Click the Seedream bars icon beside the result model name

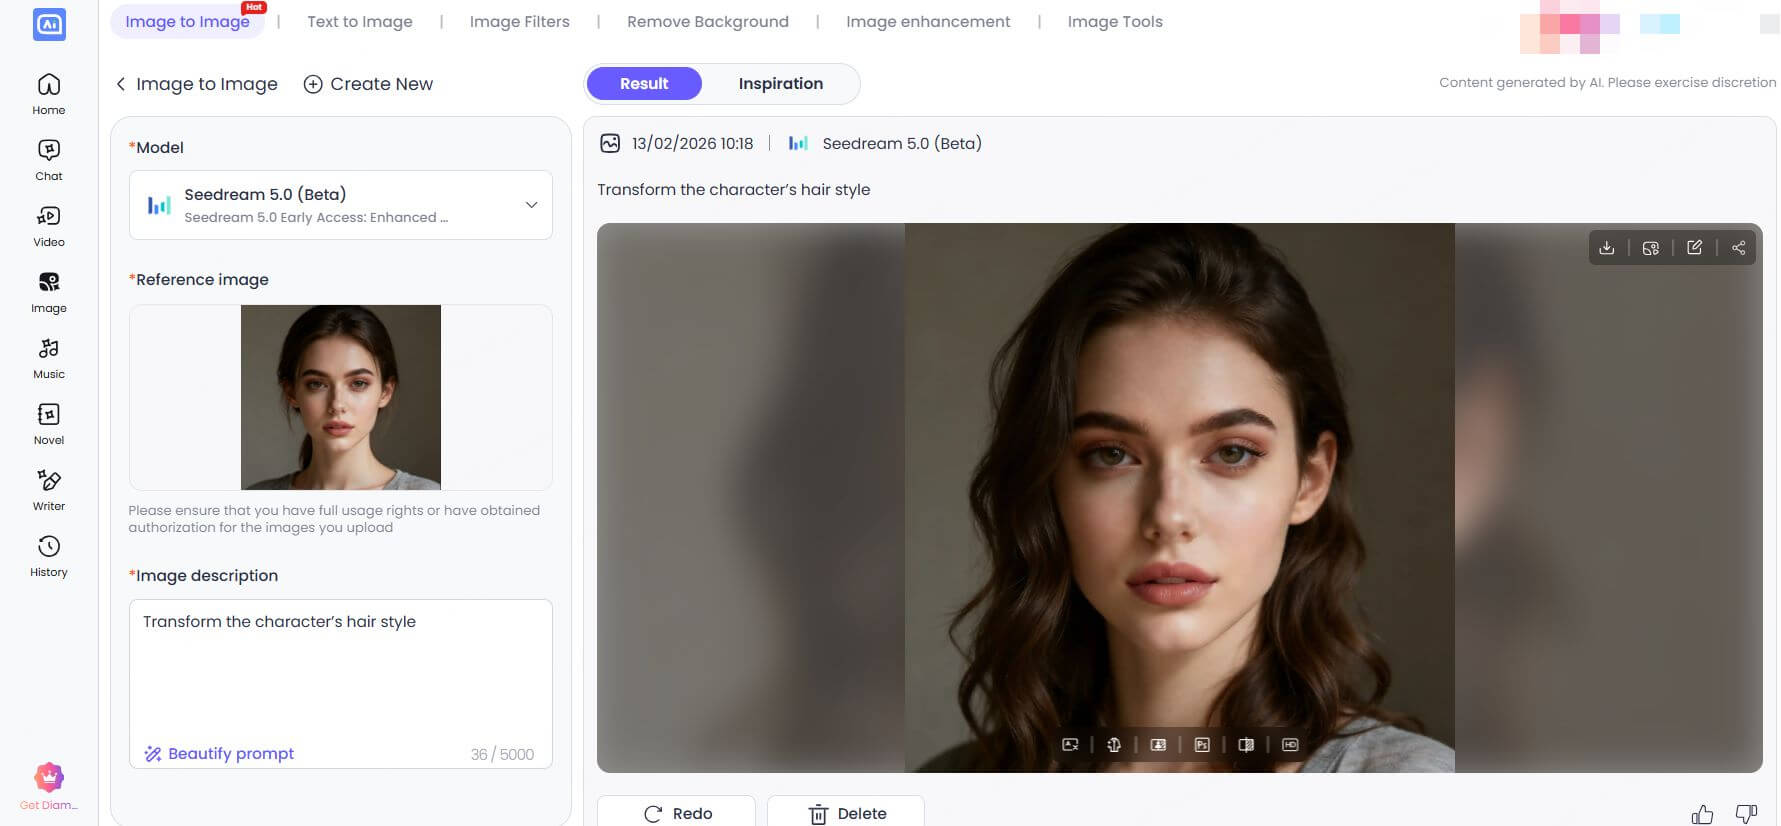pyautogui.click(x=798, y=143)
